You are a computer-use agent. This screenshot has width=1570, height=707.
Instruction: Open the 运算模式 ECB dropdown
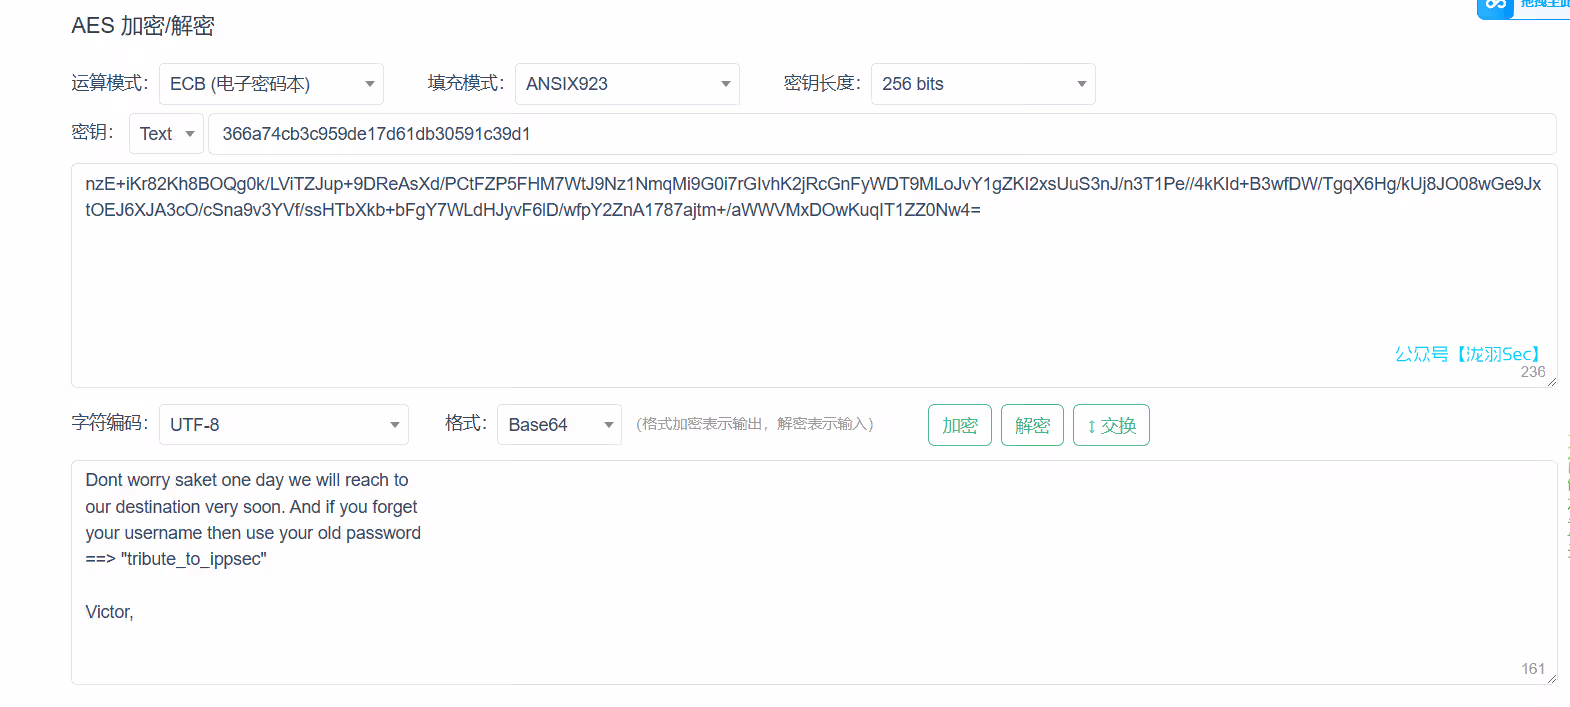[x=270, y=84]
